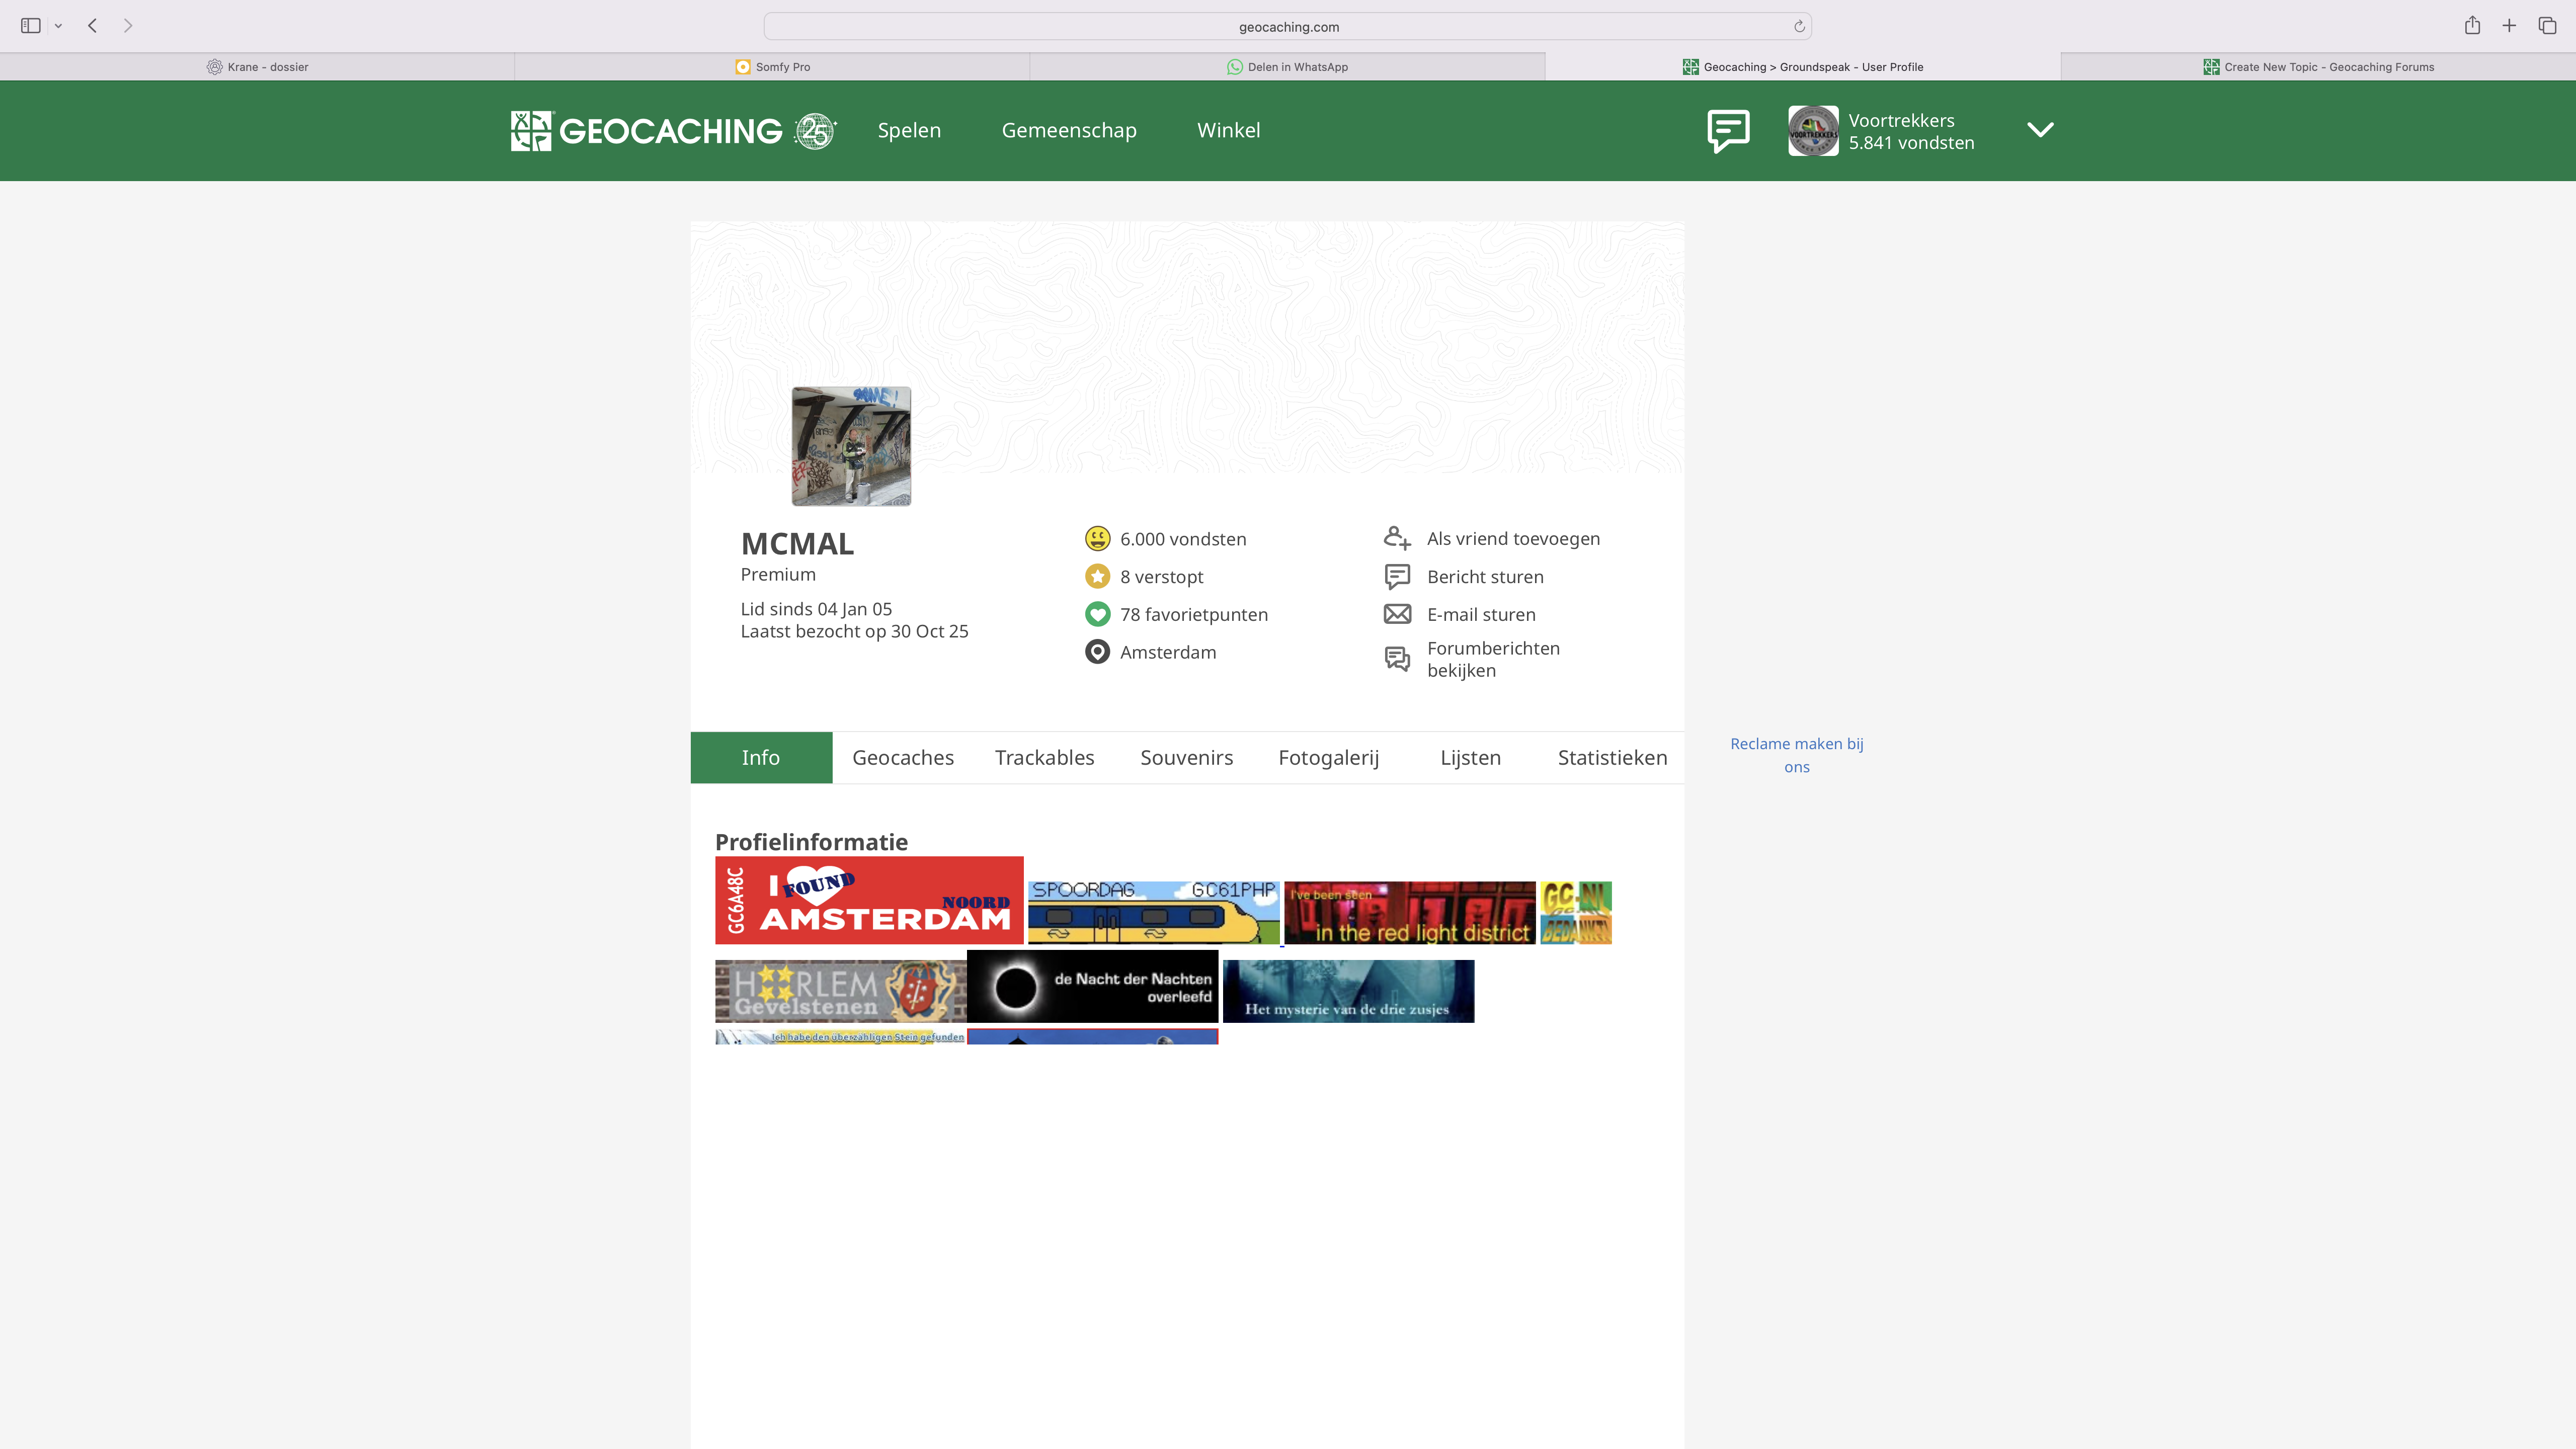Expand the account menu chevron
This screenshot has width=2576, height=1449.
point(2040,130)
